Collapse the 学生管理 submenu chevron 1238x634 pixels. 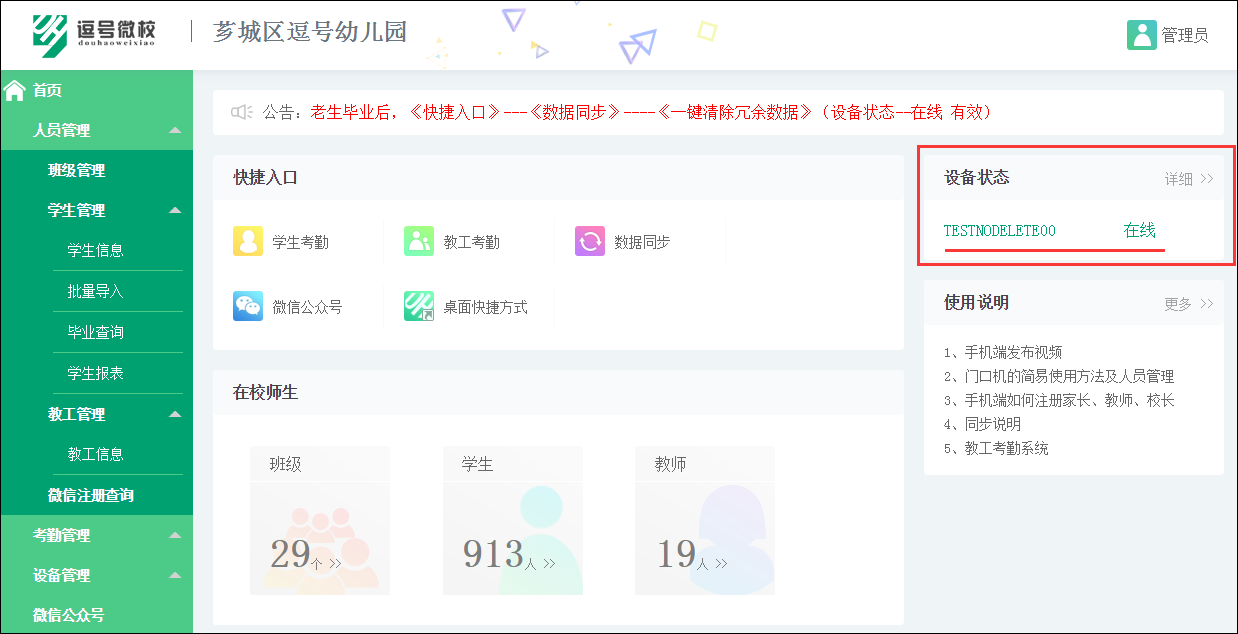point(177,210)
